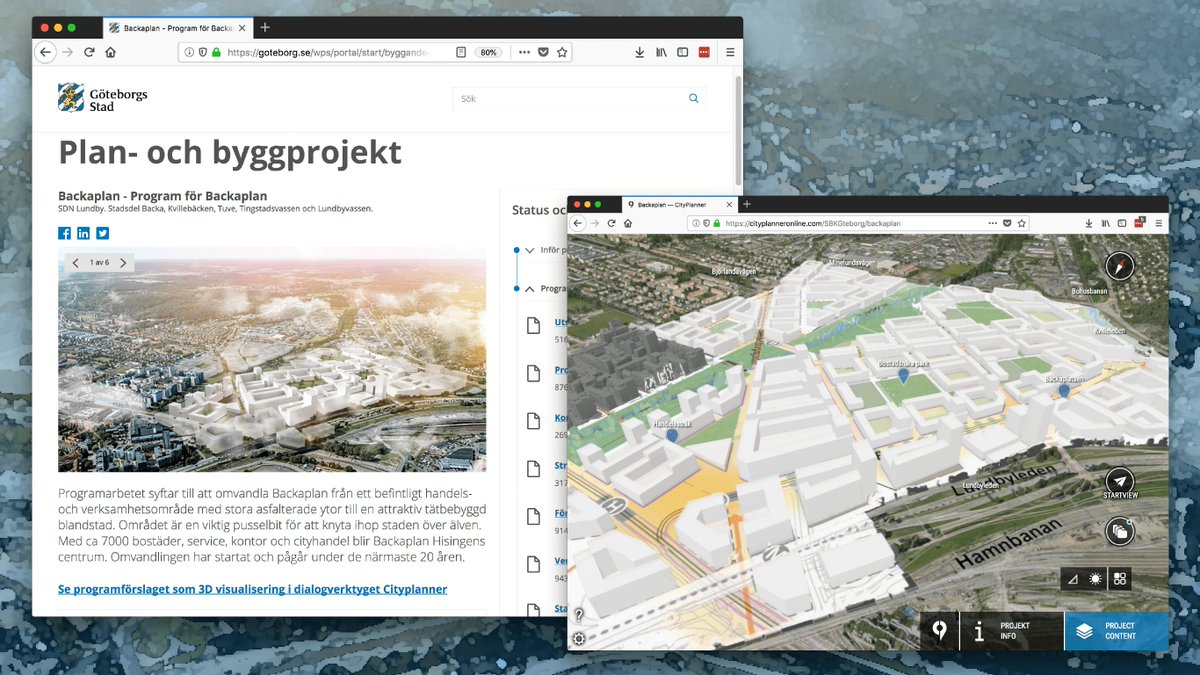
Task: Toggle sidebar in CityPlanner browser window
Action: click(1122, 223)
